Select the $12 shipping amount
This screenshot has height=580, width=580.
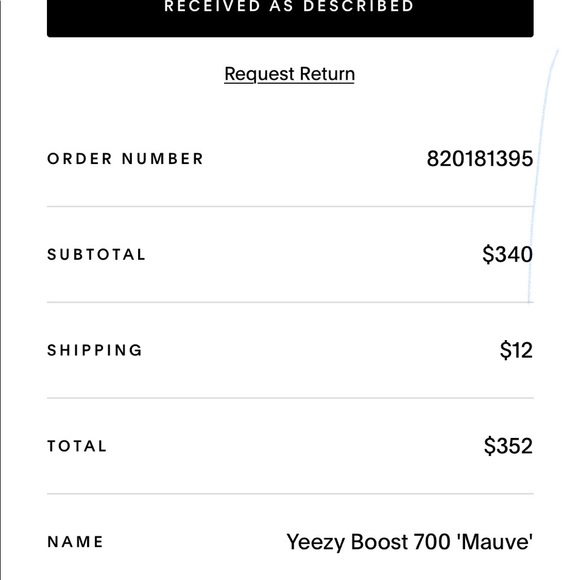point(516,350)
